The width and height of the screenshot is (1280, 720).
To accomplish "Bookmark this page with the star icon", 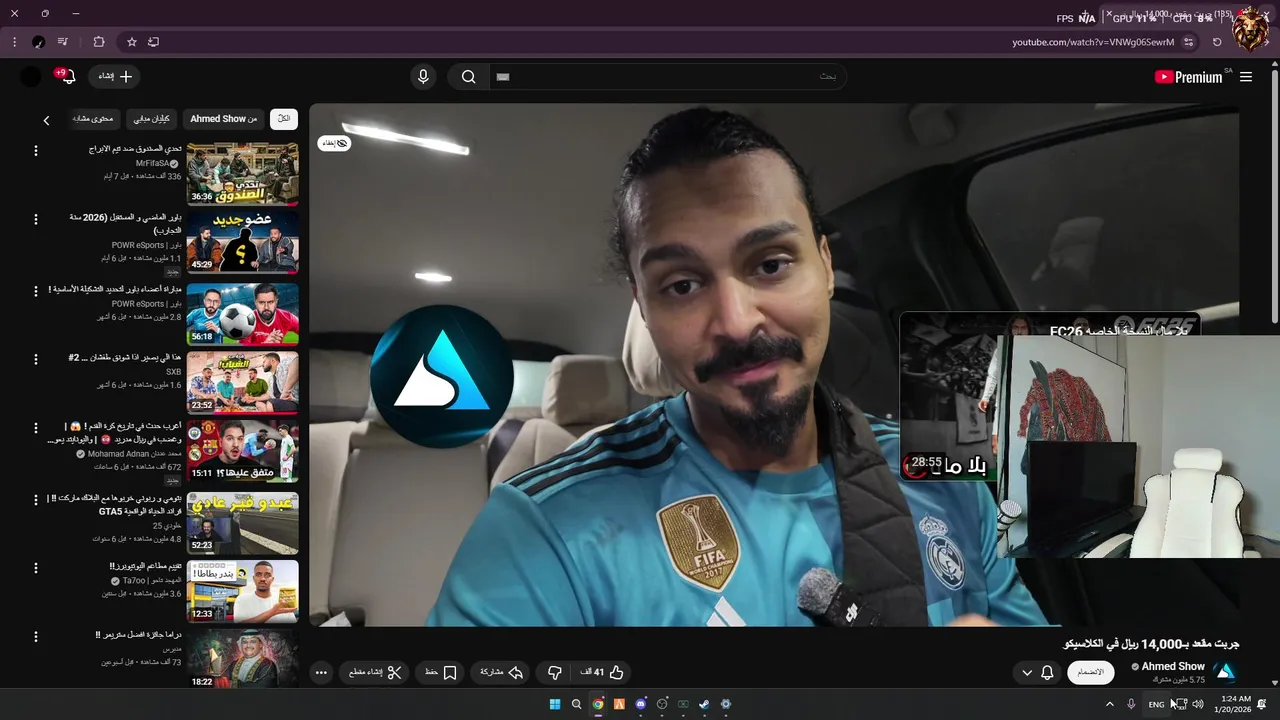I will tap(131, 42).
